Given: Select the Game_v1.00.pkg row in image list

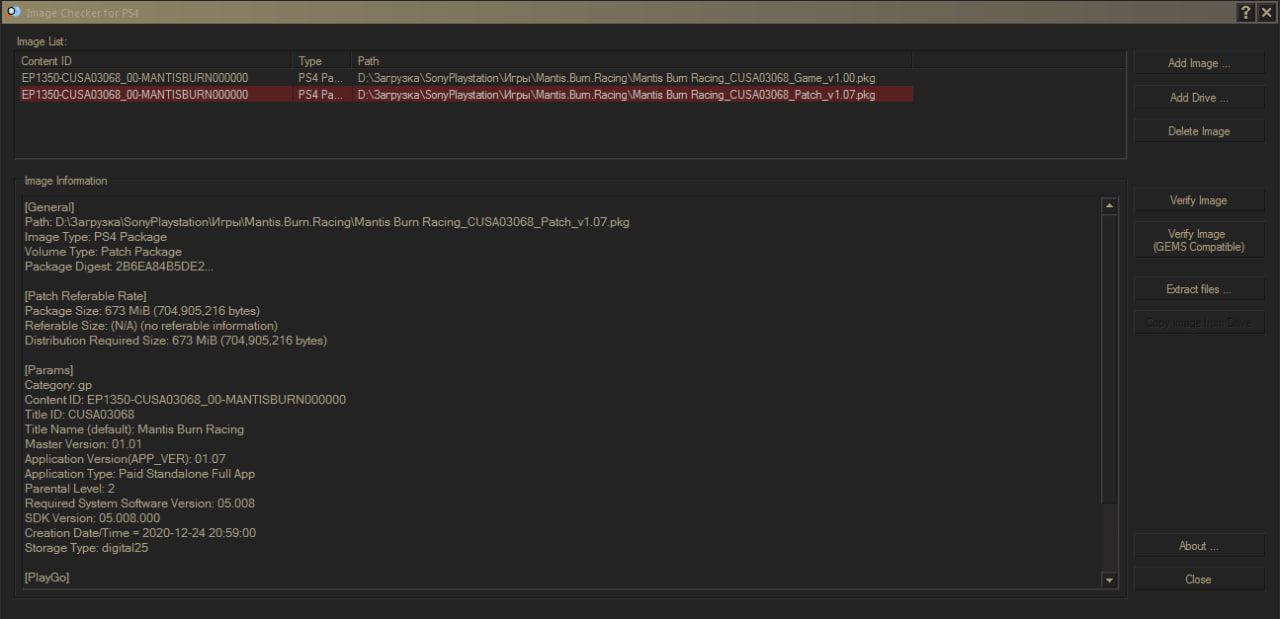Looking at the screenshot, I should [x=465, y=78].
